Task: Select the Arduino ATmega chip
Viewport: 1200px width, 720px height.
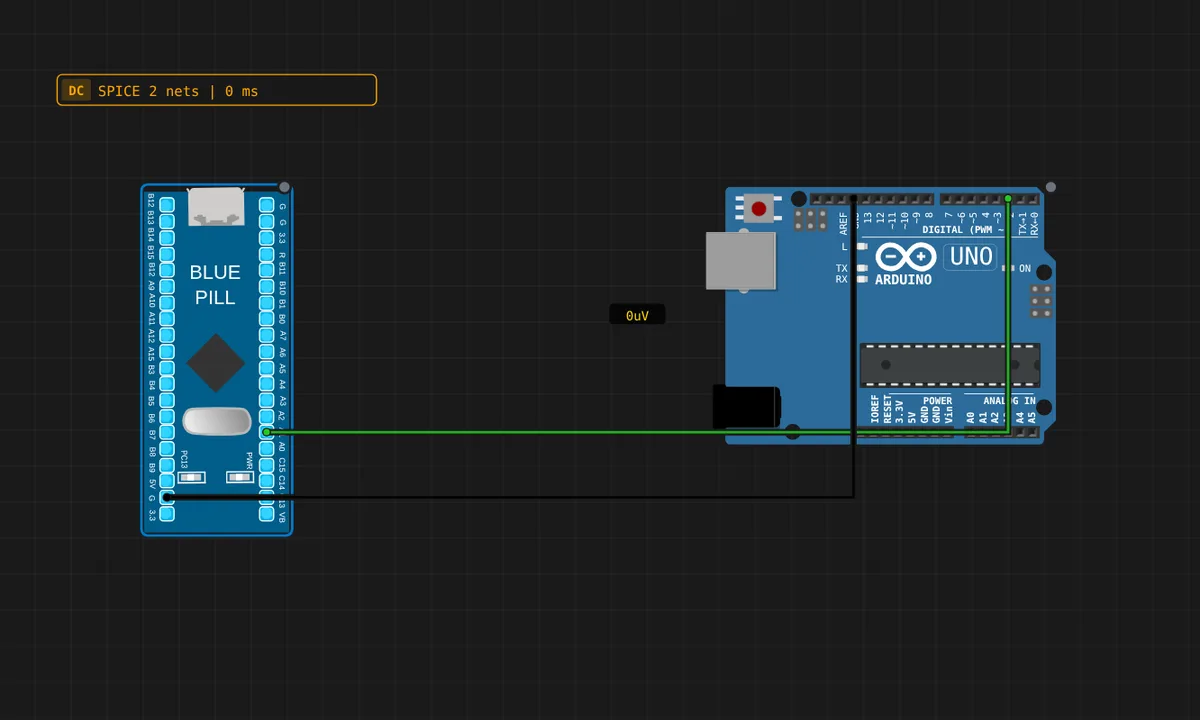Action: [x=950, y=365]
